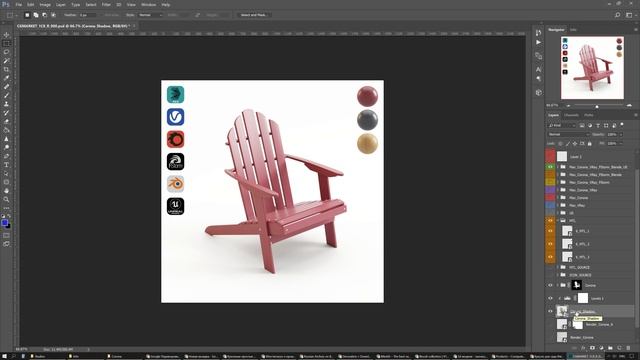This screenshot has width=640, height=360.
Task: Hide the MTL group eye icon
Action: pos(550,220)
